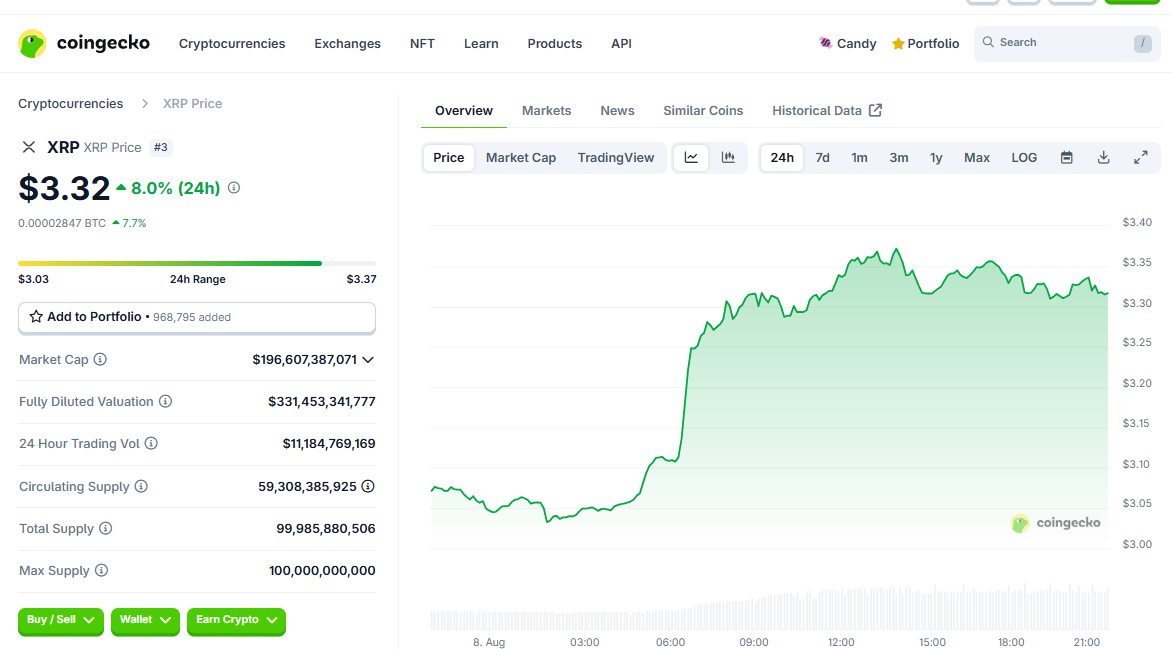Switch to the Similar Coins tab

pos(703,111)
